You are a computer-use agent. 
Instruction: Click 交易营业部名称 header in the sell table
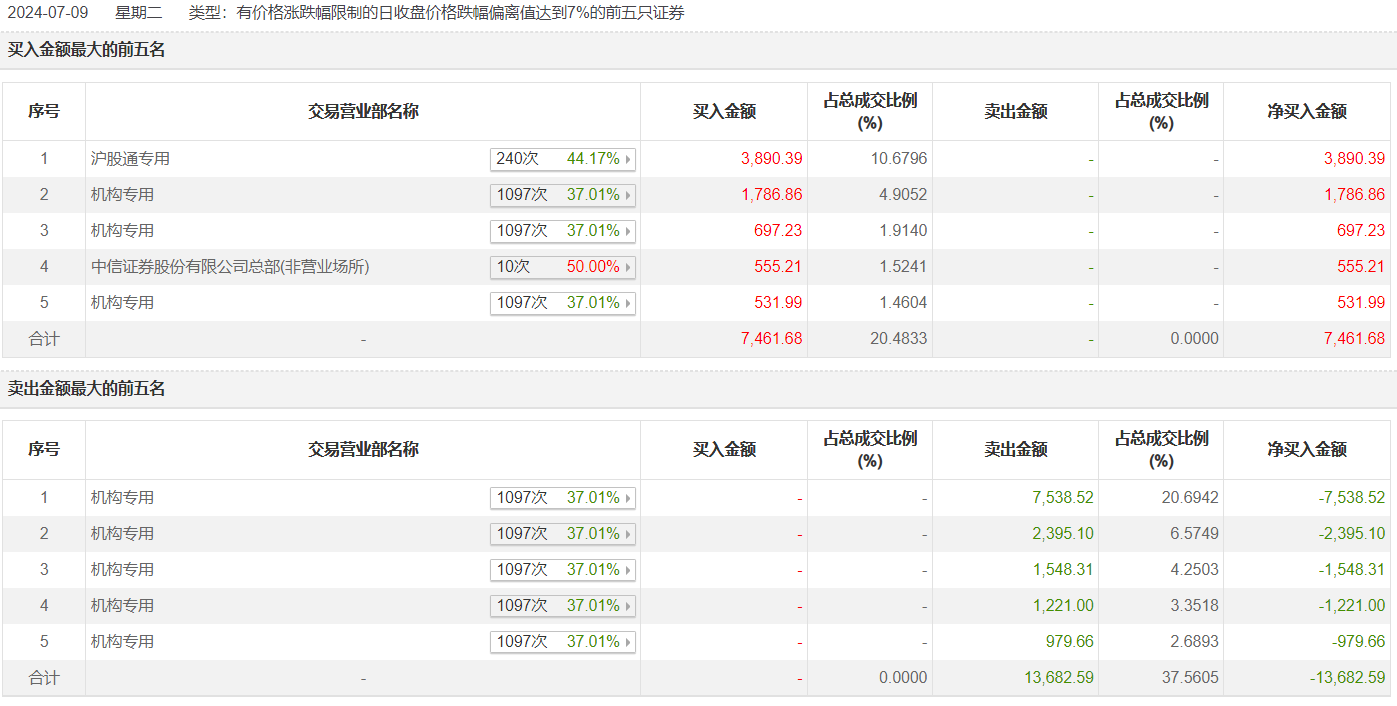363,450
